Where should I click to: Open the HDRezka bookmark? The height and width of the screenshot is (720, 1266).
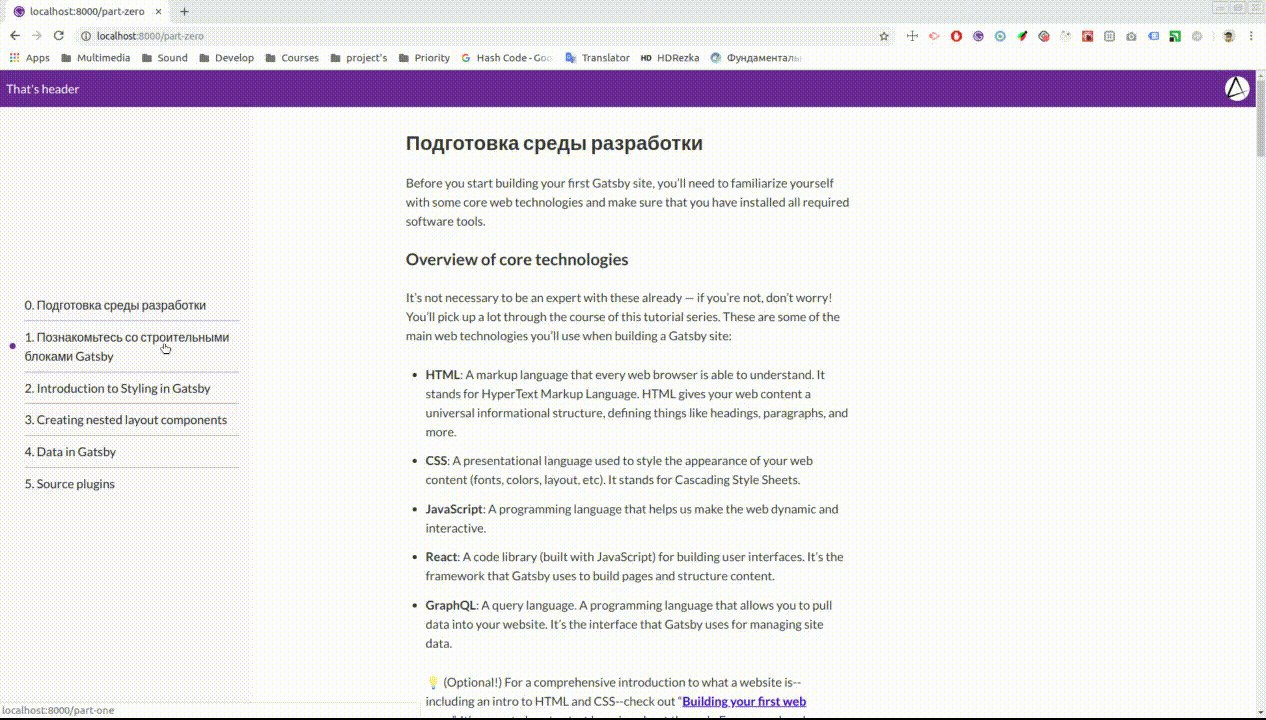[x=670, y=58]
